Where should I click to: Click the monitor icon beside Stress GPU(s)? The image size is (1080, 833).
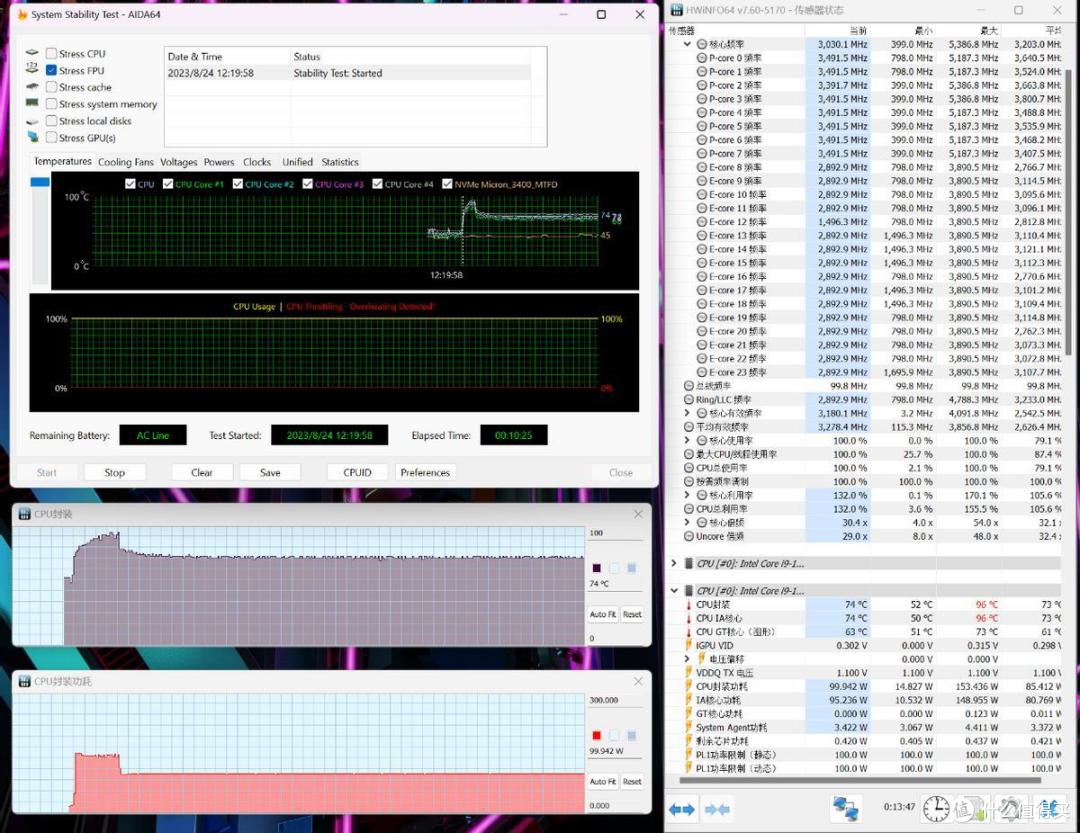click(x=32, y=138)
